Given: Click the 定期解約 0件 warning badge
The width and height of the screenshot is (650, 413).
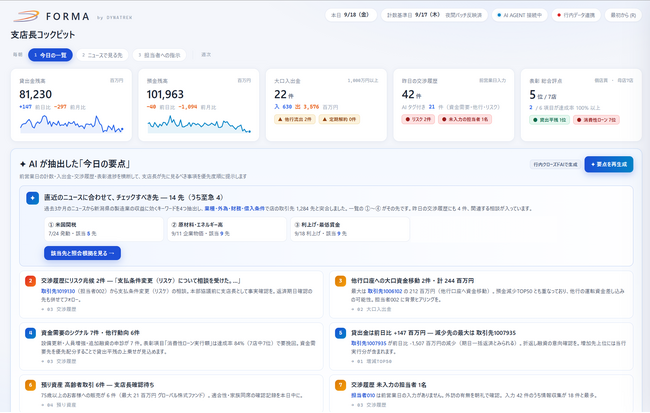Looking at the screenshot, I should click(x=339, y=119).
